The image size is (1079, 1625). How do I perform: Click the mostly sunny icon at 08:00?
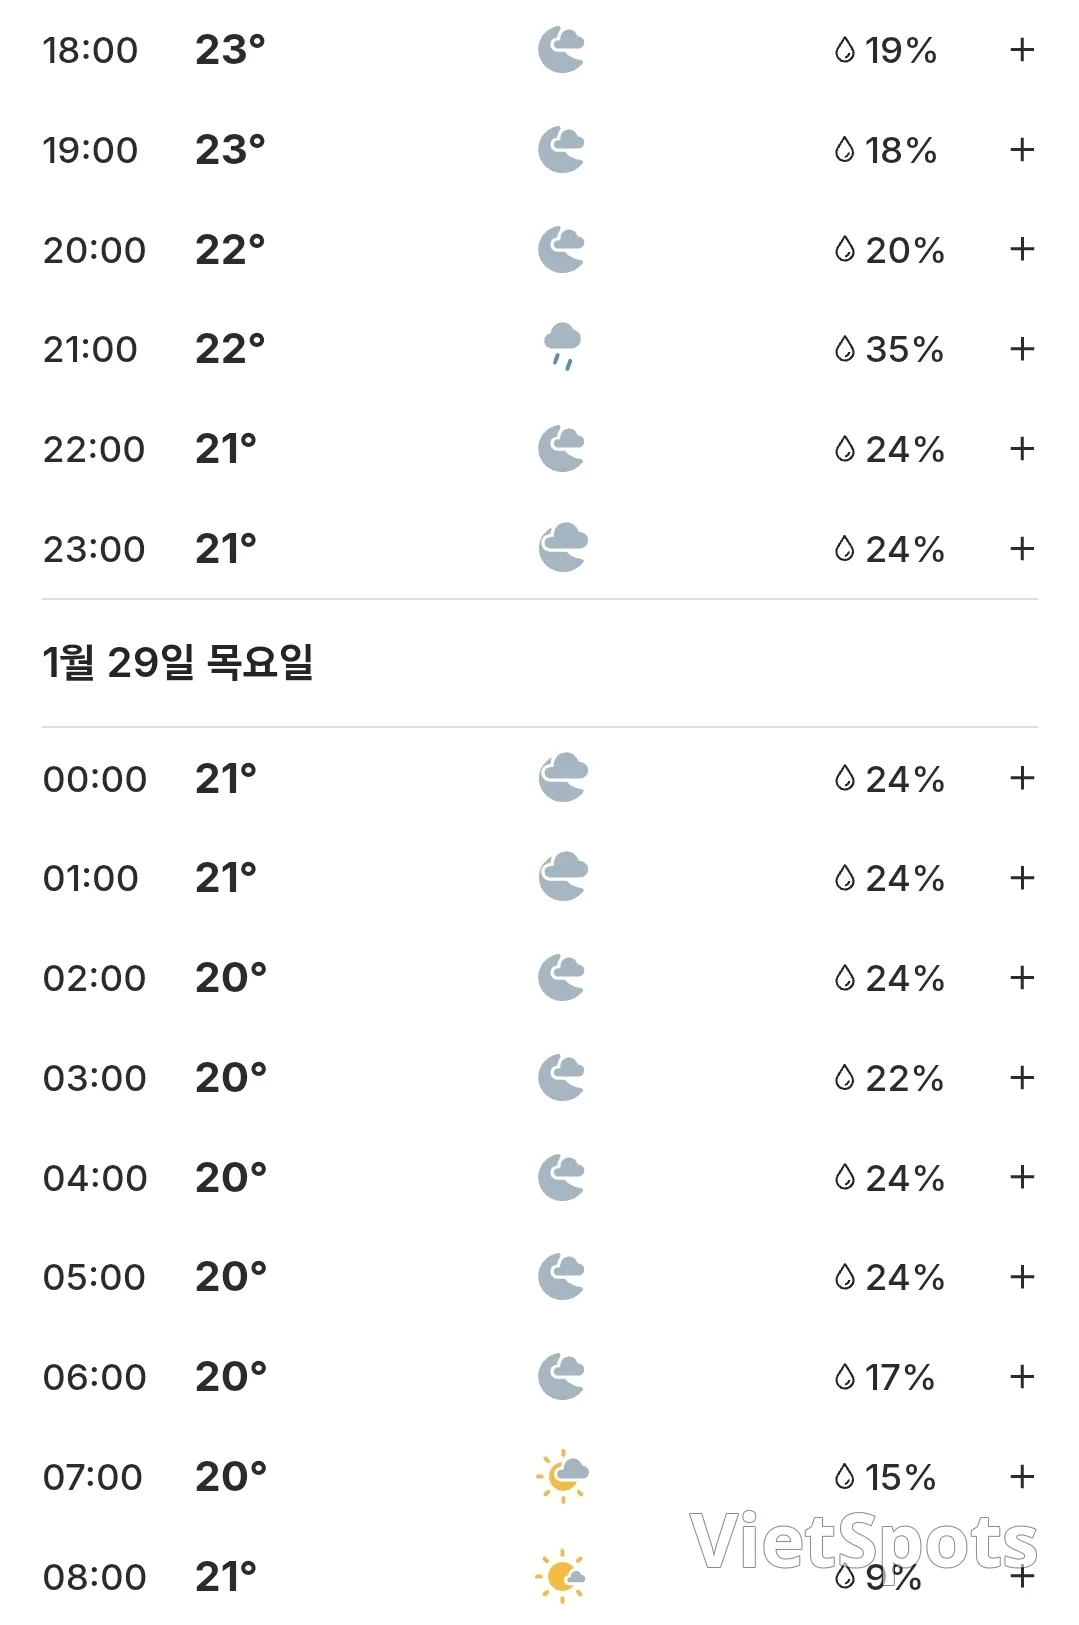click(x=561, y=1577)
